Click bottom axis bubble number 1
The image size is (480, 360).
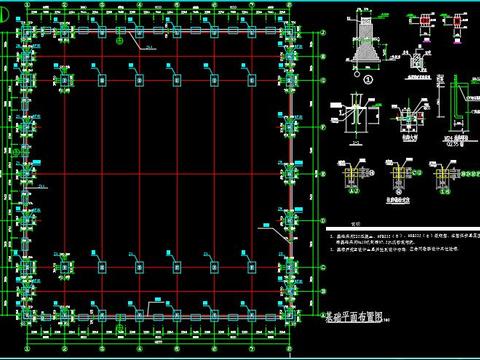coord(27,349)
